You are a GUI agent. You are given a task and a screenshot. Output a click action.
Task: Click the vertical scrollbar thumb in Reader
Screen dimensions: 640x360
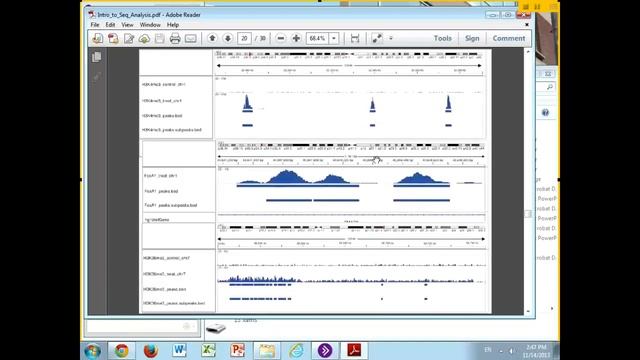(528, 214)
